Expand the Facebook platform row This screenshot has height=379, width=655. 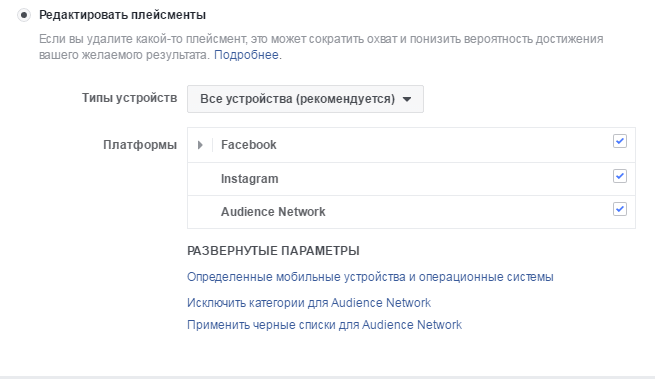click(x=200, y=145)
